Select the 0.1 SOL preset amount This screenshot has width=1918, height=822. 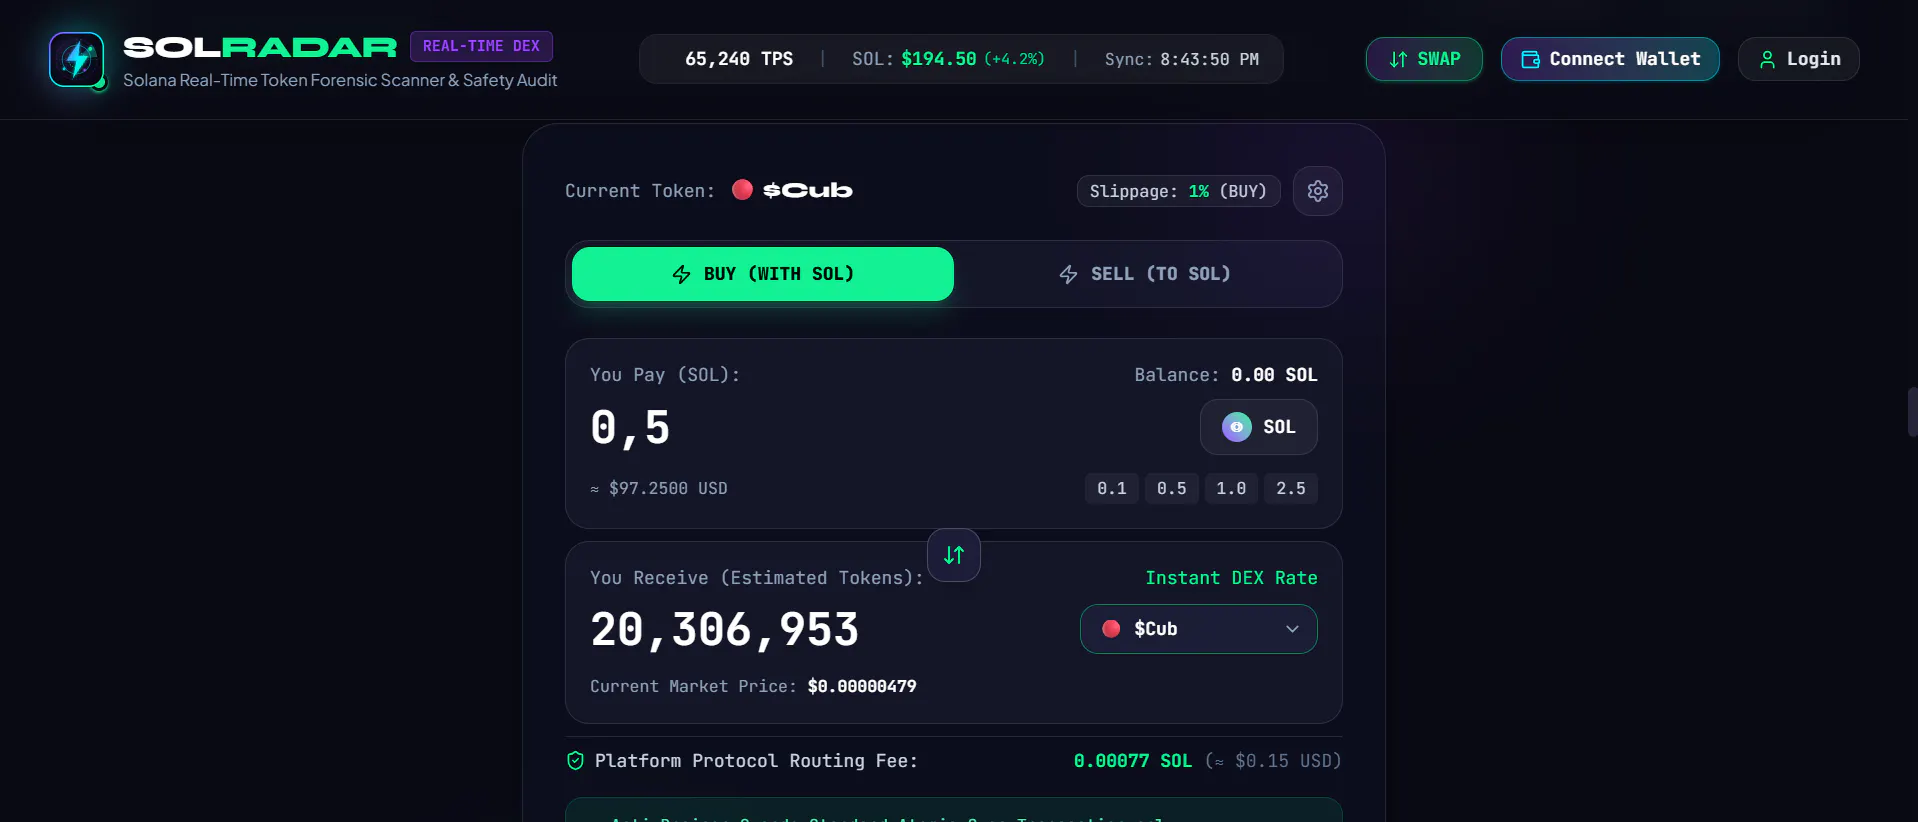pyautogui.click(x=1111, y=488)
